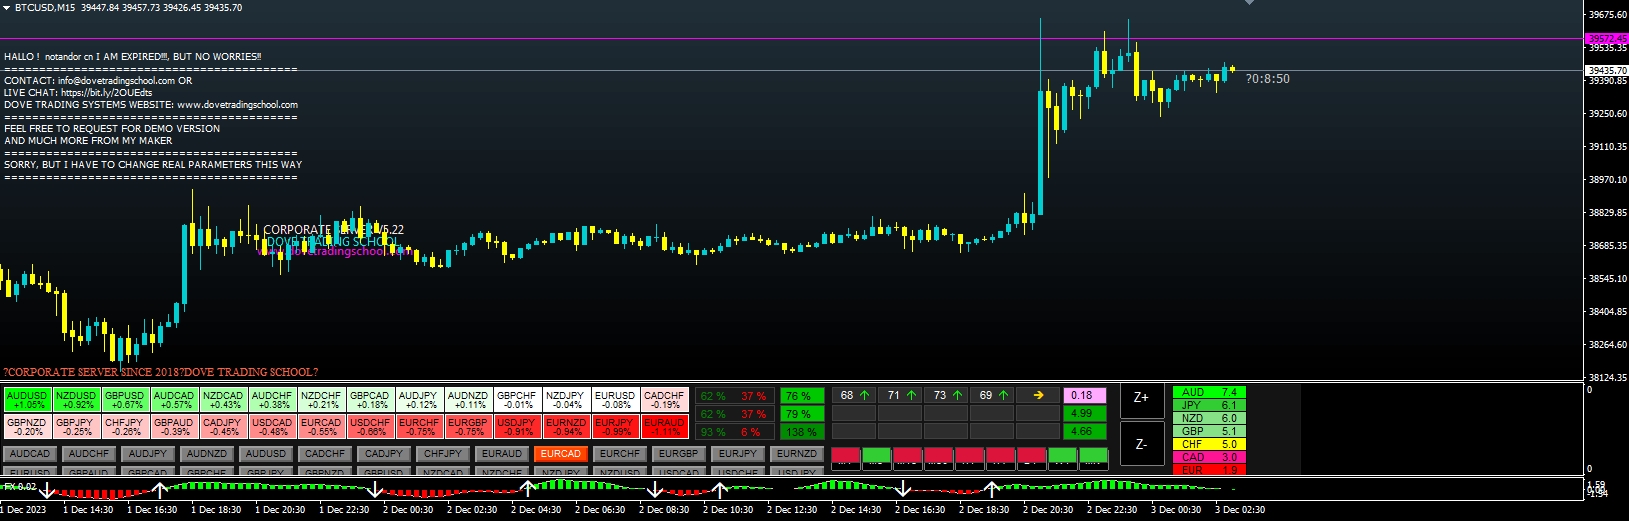Screen dimensions: 1629x521
Task: Select the grey EURNZD symbol button
Action: (797, 454)
